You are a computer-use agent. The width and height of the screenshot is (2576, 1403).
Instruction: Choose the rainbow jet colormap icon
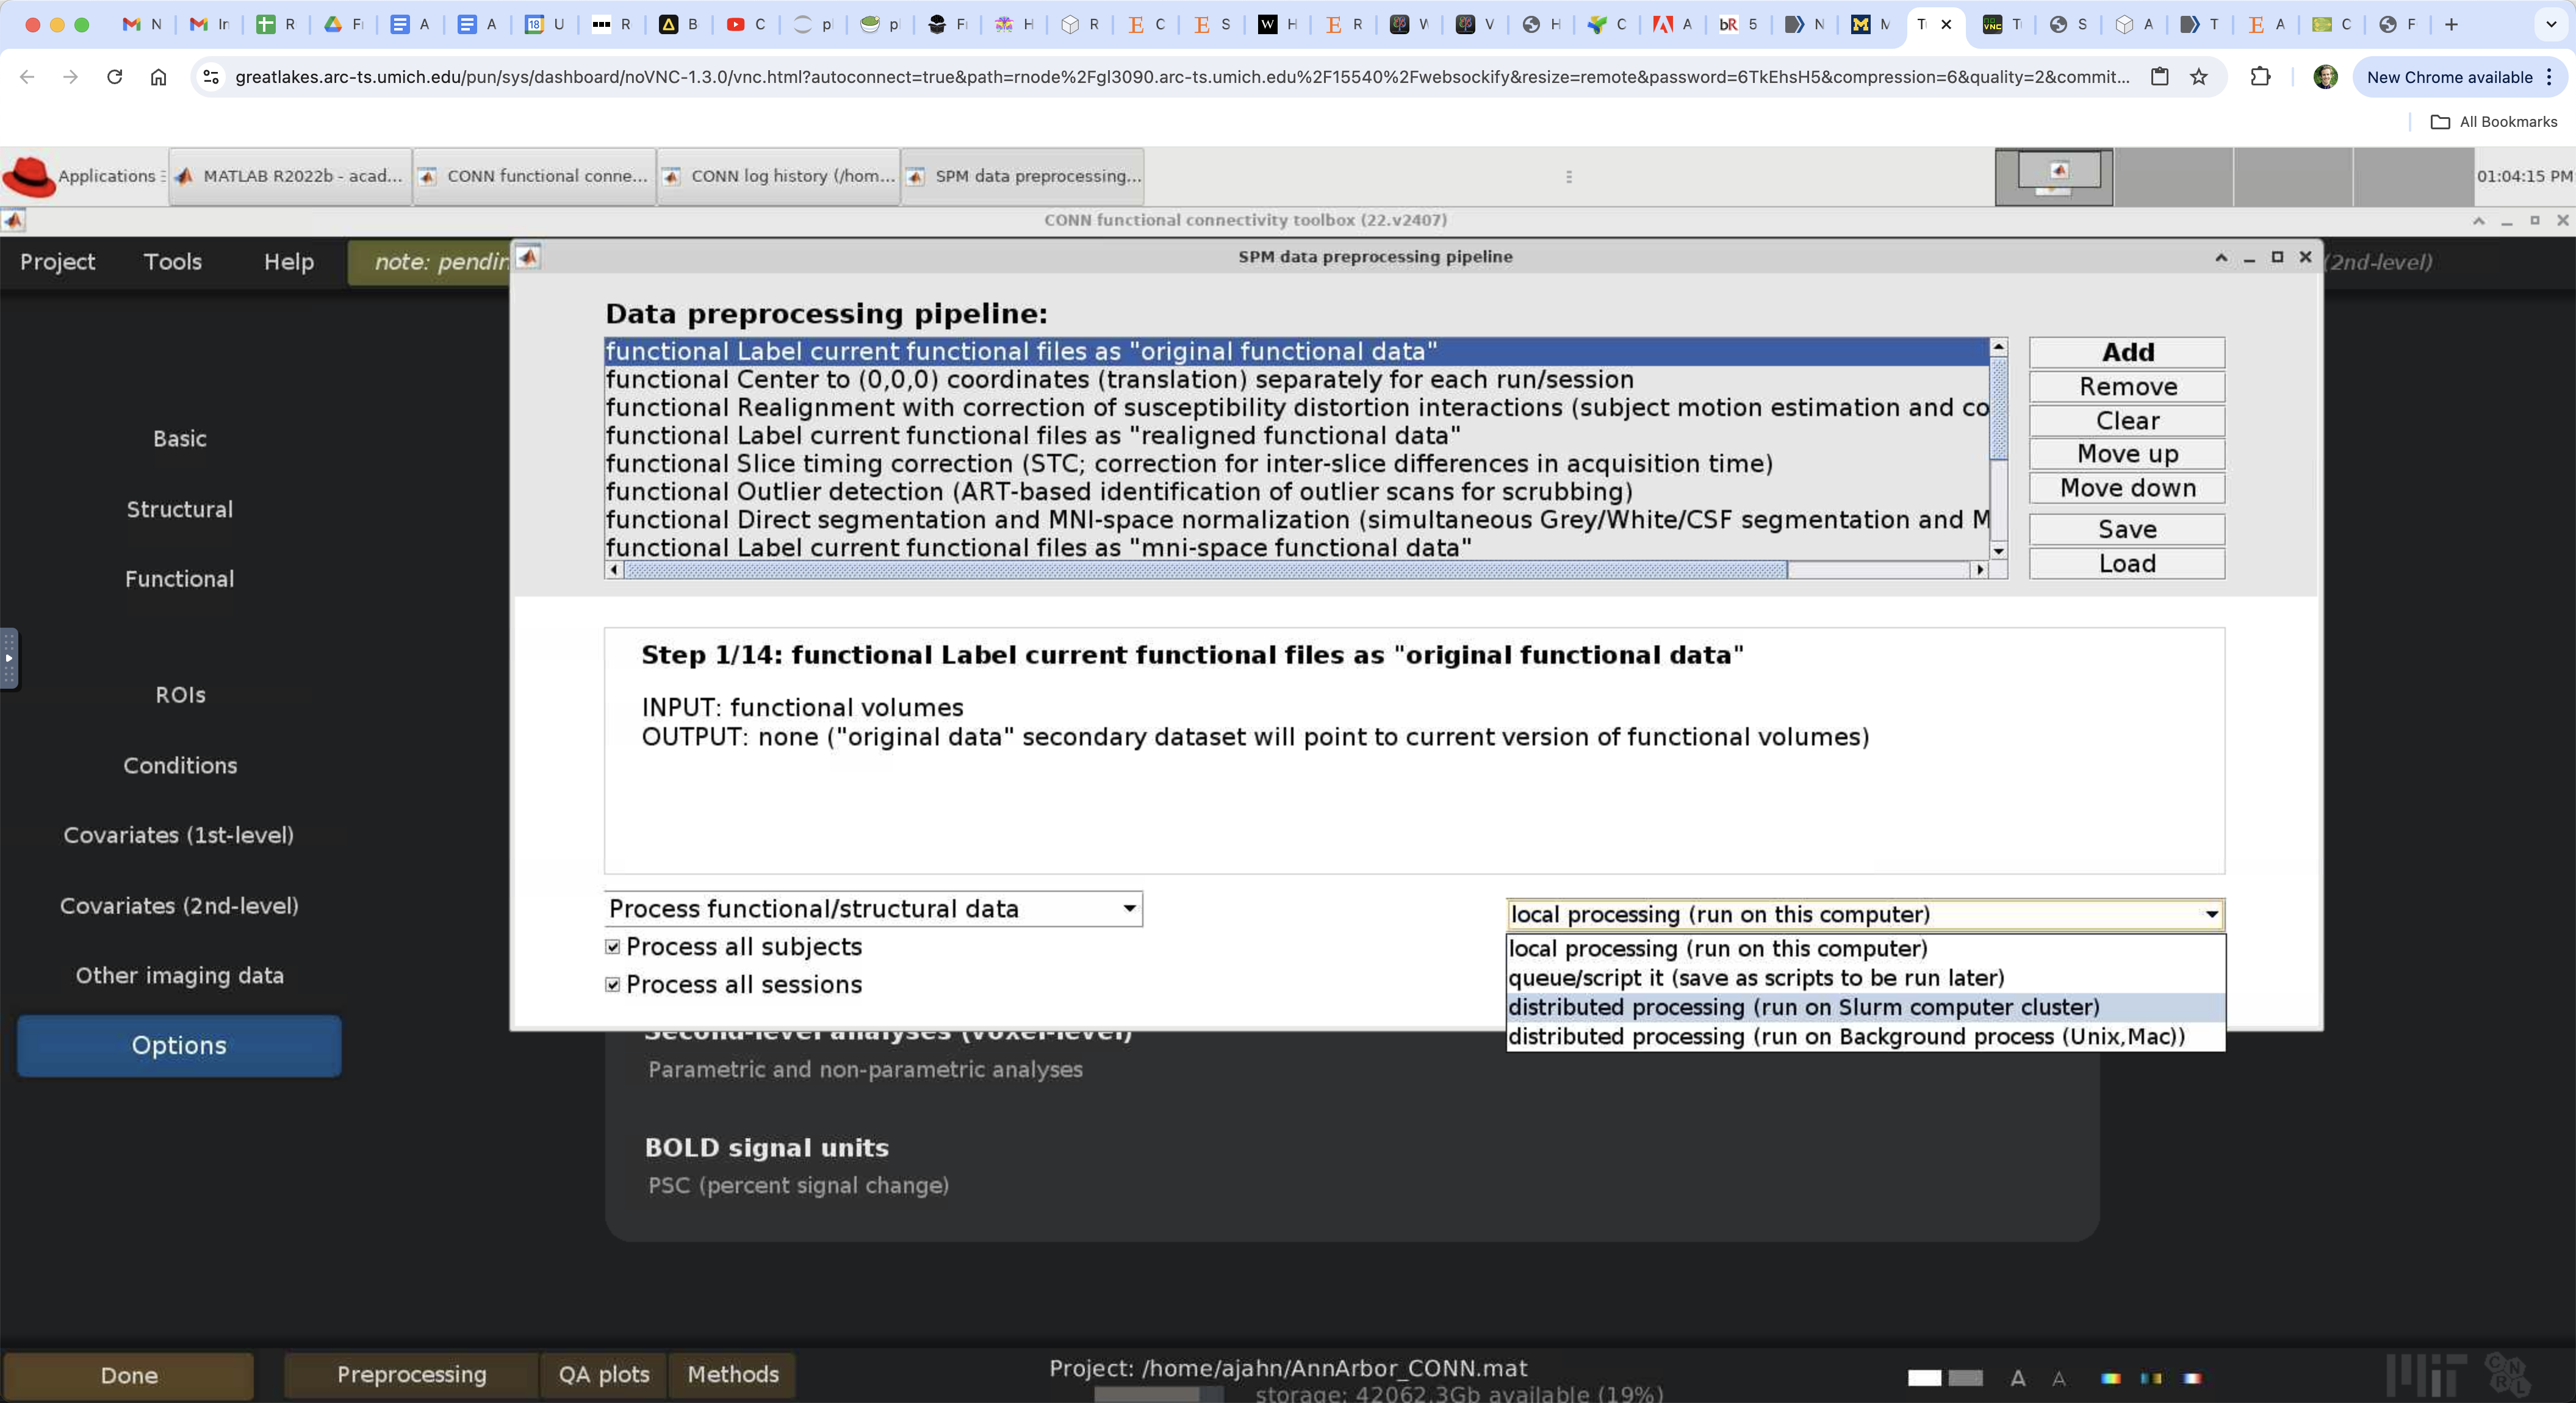click(2110, 1378)
